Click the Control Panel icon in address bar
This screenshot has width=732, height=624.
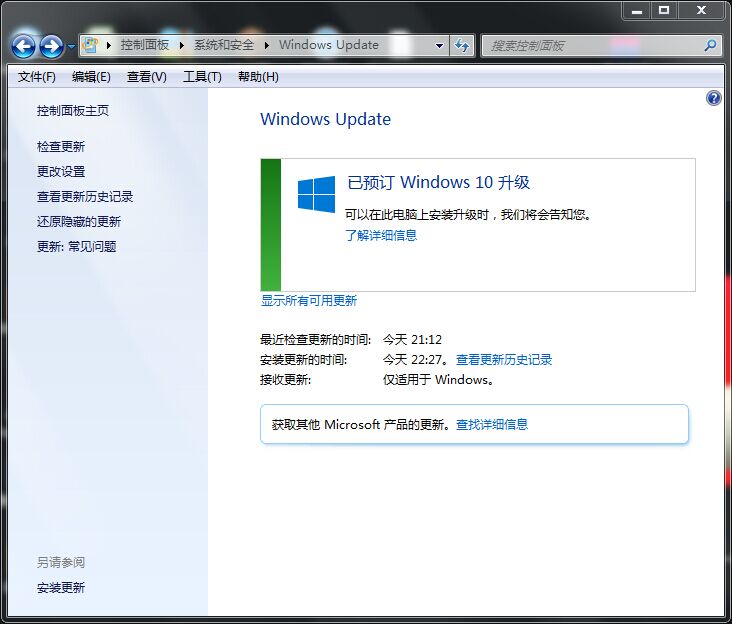click(x=90, y=45)
